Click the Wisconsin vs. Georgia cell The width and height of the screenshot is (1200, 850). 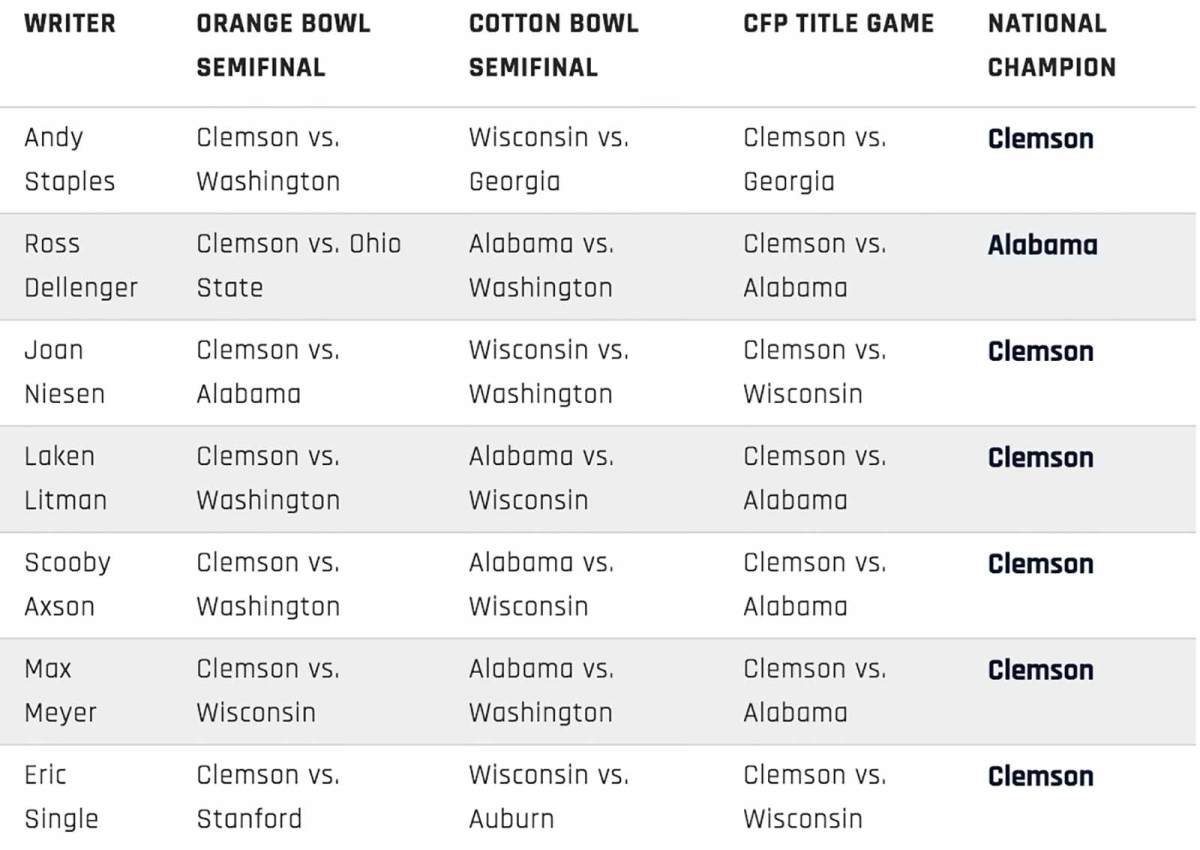(548, 160)
